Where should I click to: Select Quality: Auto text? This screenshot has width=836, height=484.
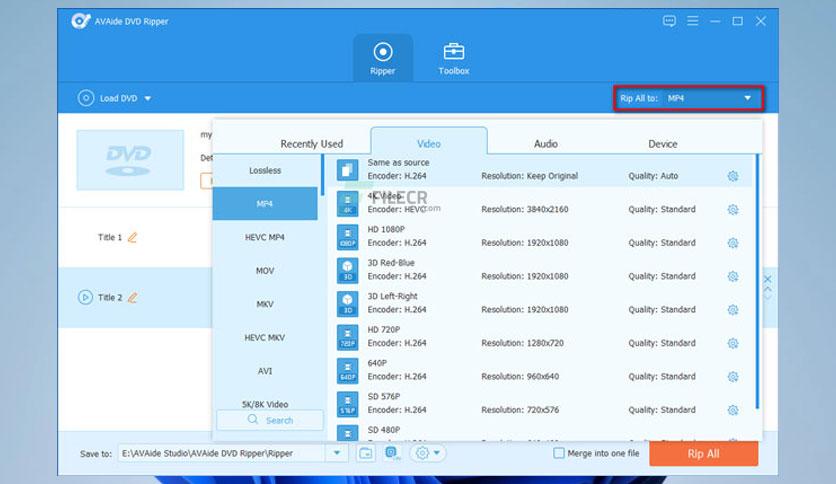click(x=653, y=176)
